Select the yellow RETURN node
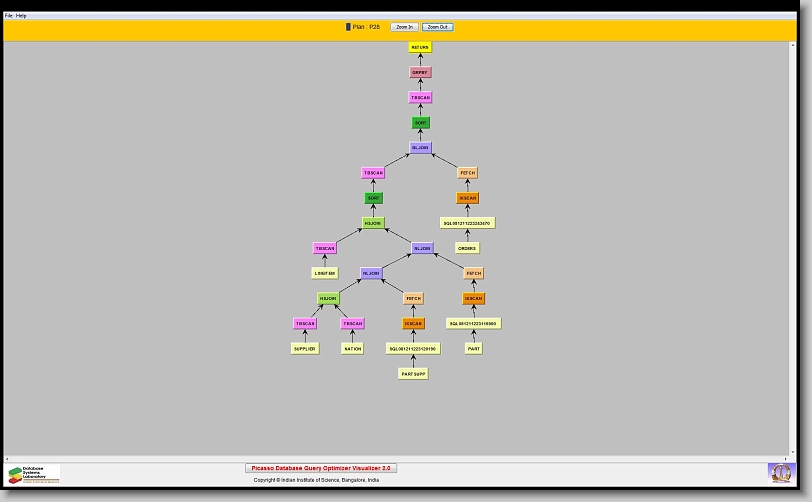The image size is (812, 502). 420,47
